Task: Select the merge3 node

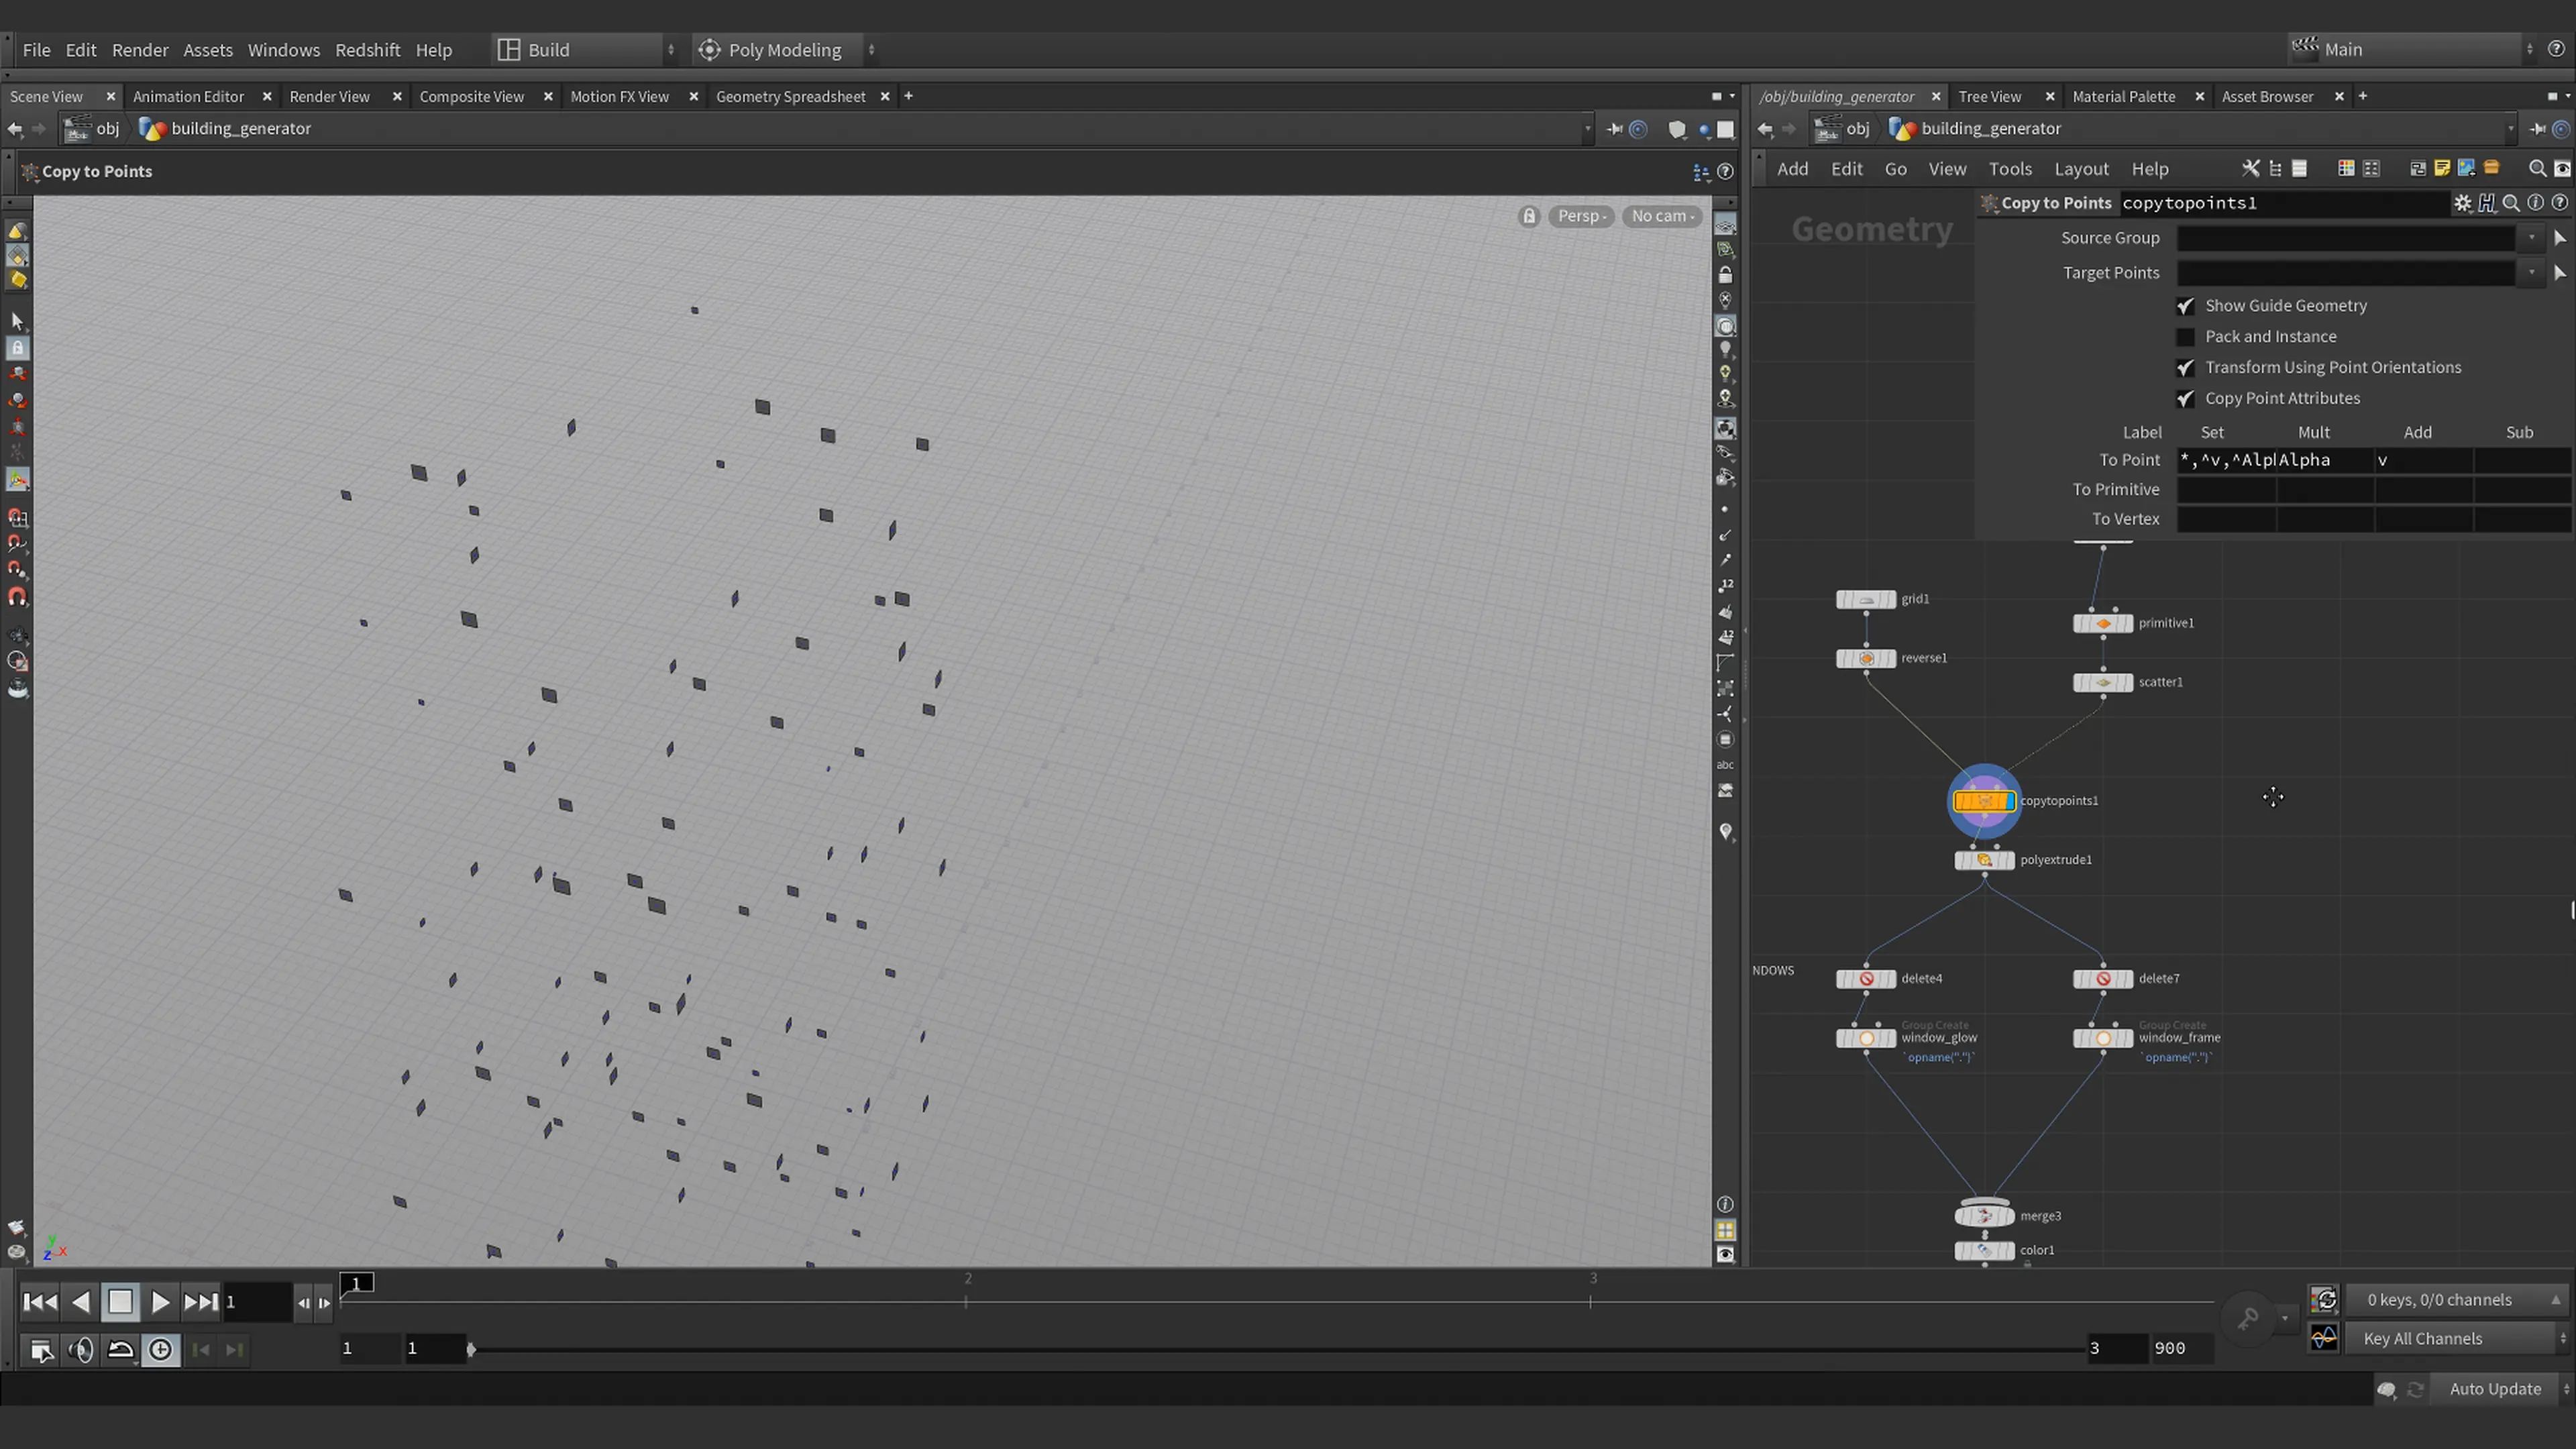Action: click(1984, 1216)
